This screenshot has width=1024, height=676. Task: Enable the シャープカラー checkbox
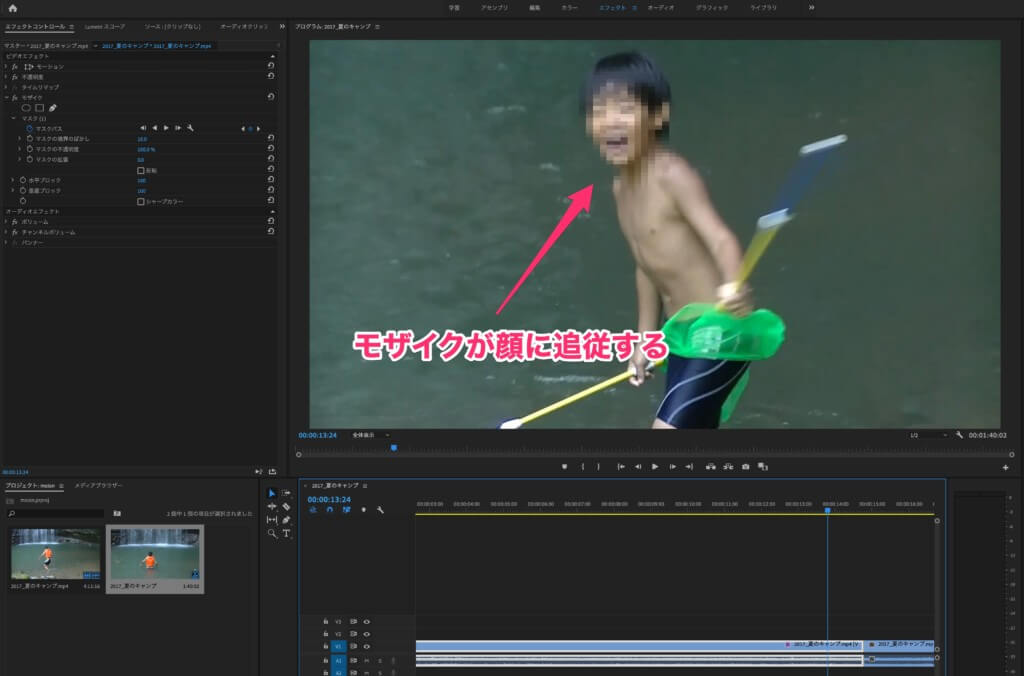(x=139, y=201)
